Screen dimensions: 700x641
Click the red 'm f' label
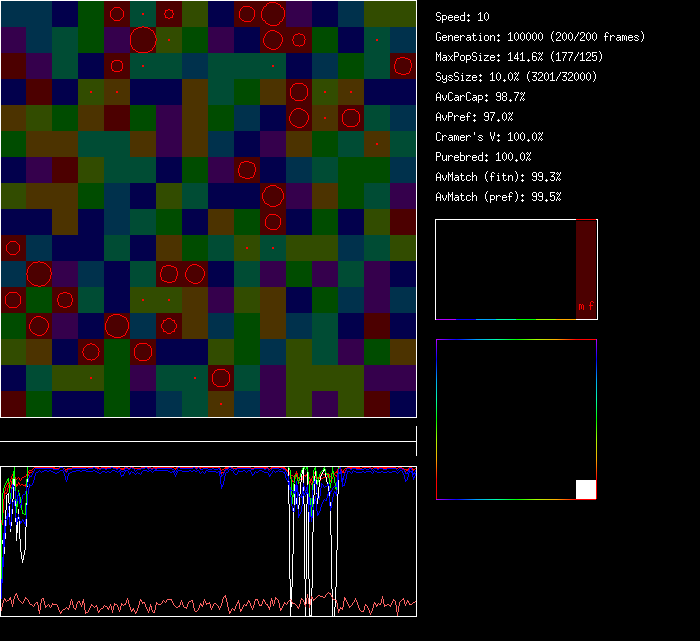(x=585, y=307)
